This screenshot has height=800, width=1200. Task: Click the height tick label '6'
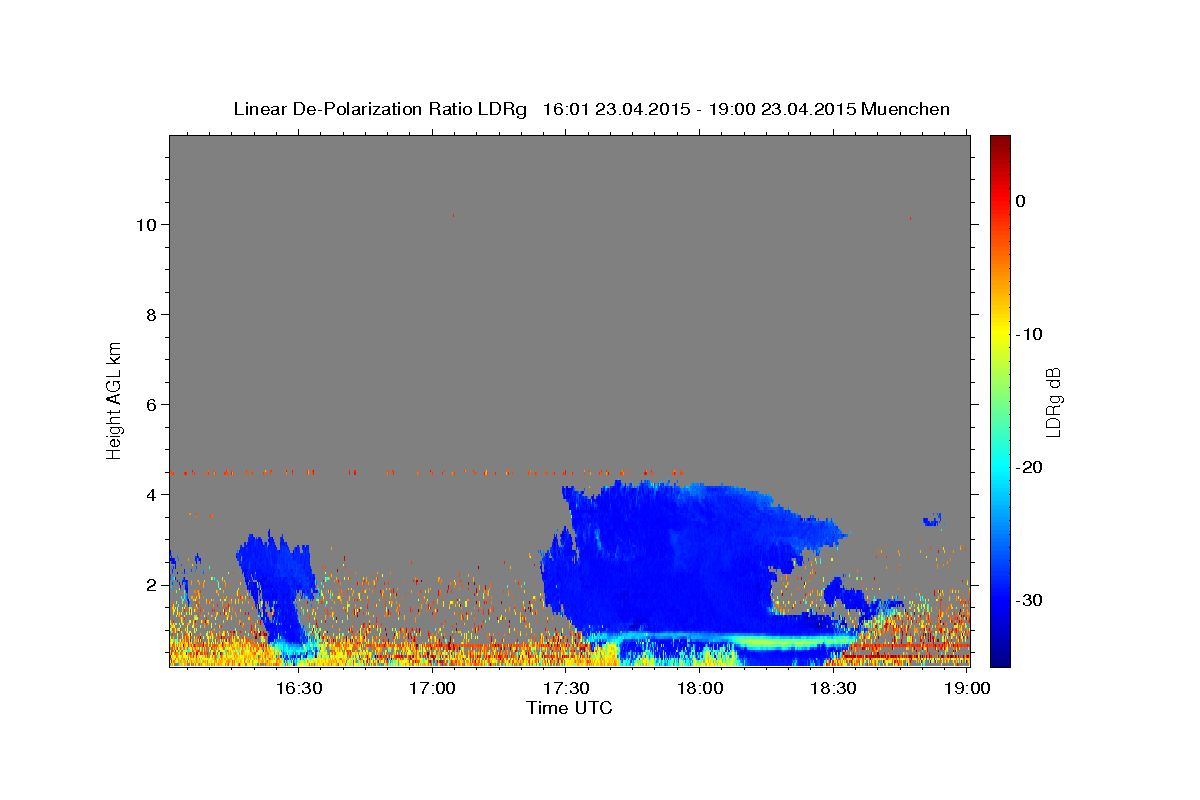pos(151,404)
